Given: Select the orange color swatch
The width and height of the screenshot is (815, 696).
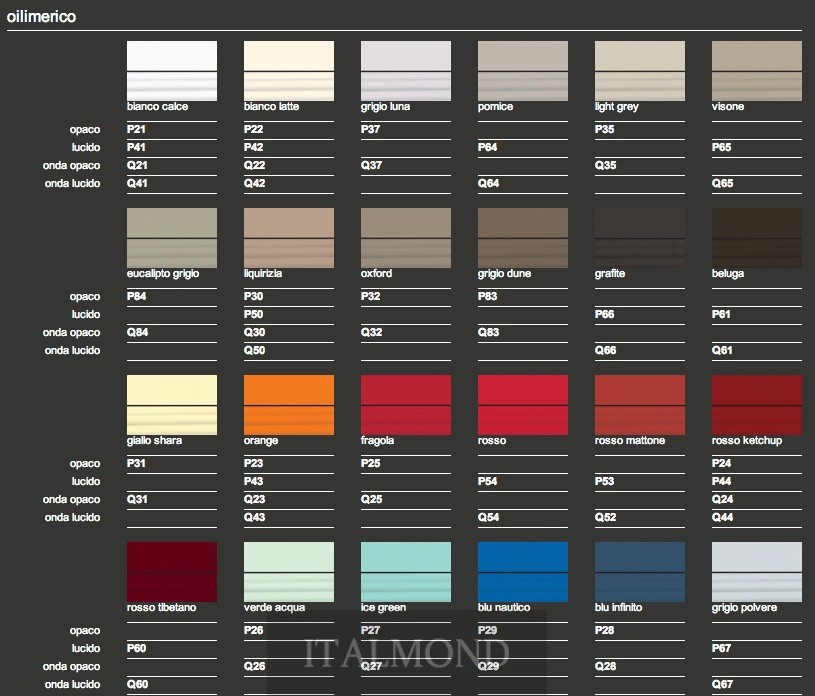Looking at the screenshot, I should click(x=288, y=405).
